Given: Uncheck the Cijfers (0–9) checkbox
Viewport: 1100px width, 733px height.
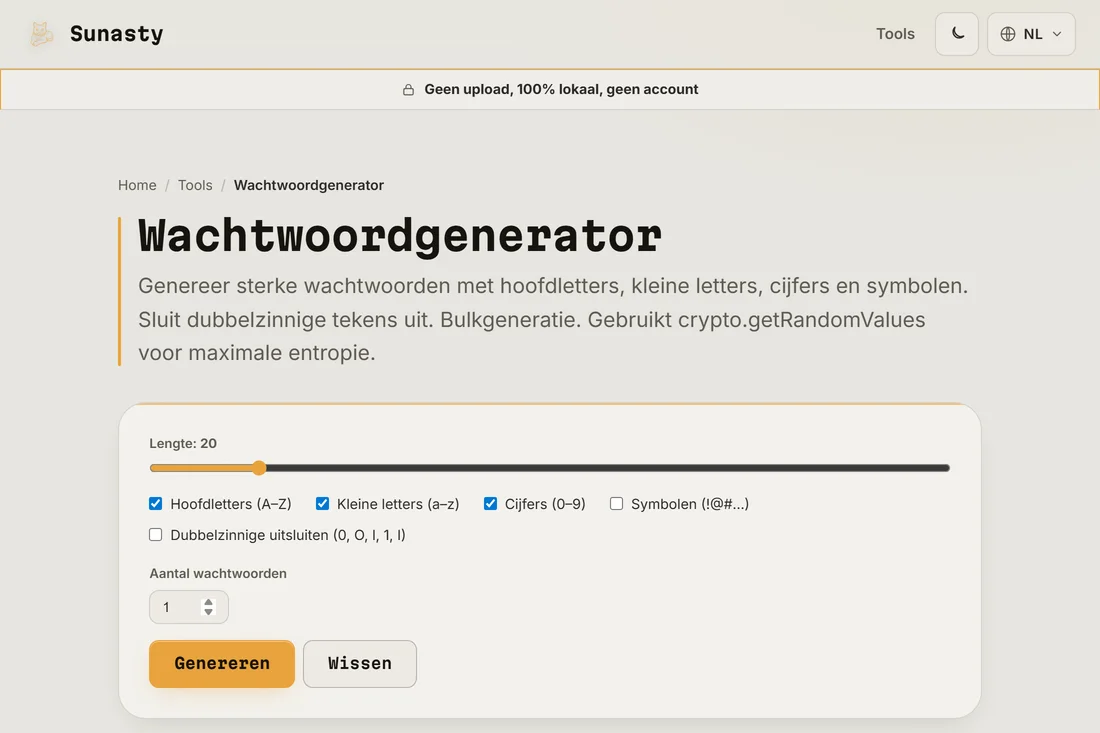Looking at the screenshot, I should click(490, 504).
